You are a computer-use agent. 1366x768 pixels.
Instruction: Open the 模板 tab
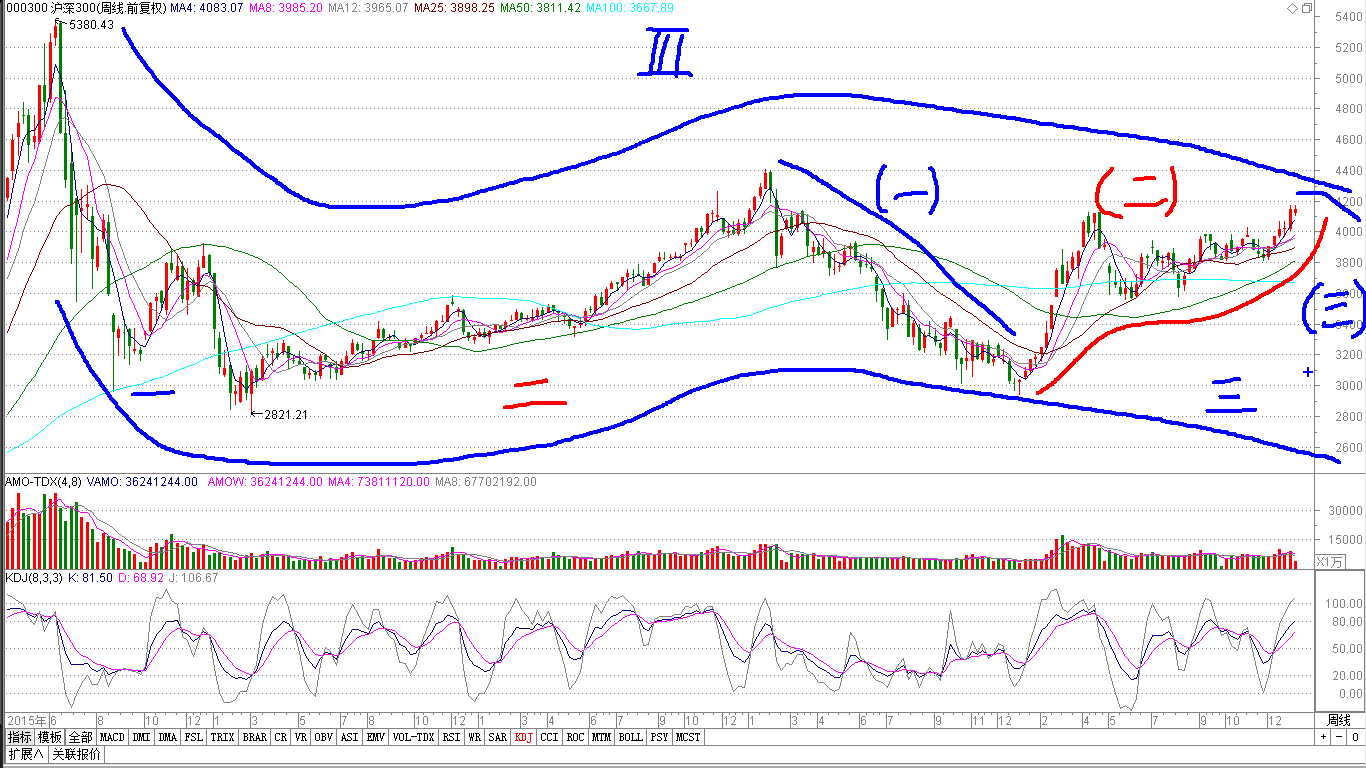(x=50, y=737)
